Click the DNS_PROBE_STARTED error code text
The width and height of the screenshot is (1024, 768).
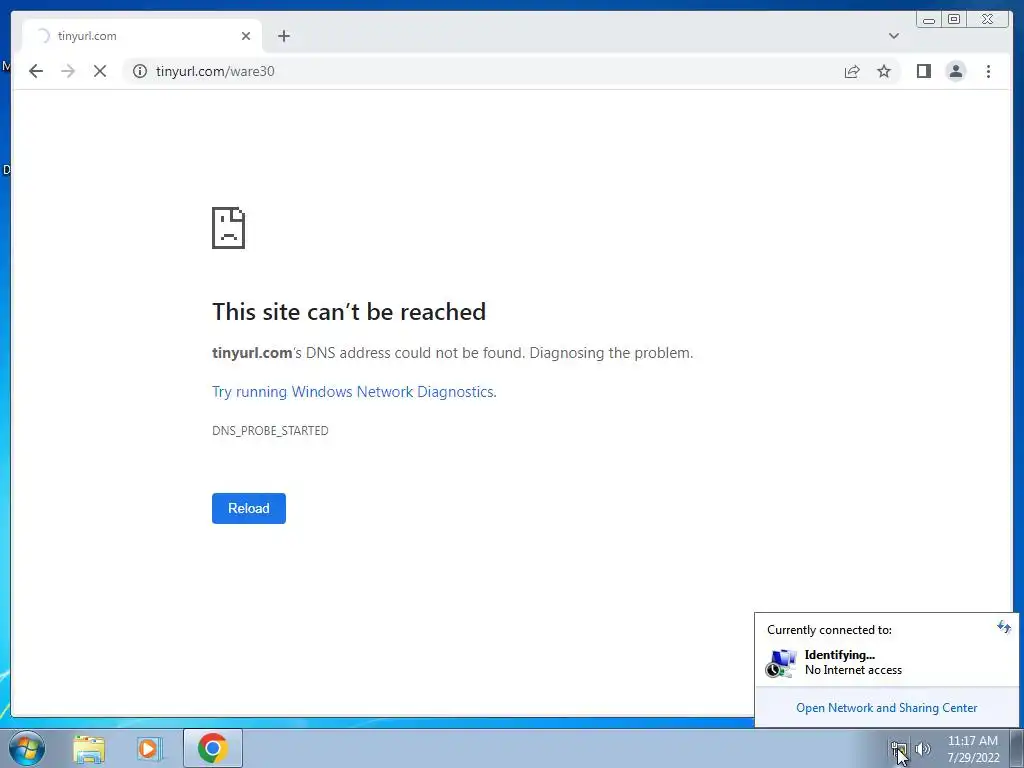[x=270, y=430]
